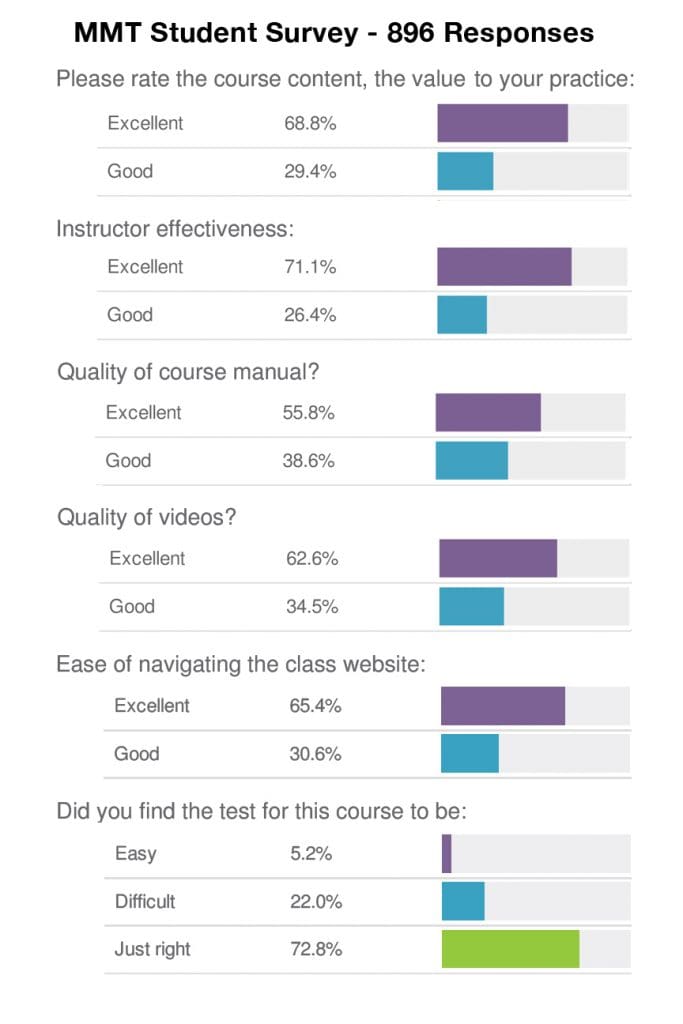Click the Good bar under Quality of course manual
The height and width of the screenshot is (1024, 683).
(x=471, y=460)
